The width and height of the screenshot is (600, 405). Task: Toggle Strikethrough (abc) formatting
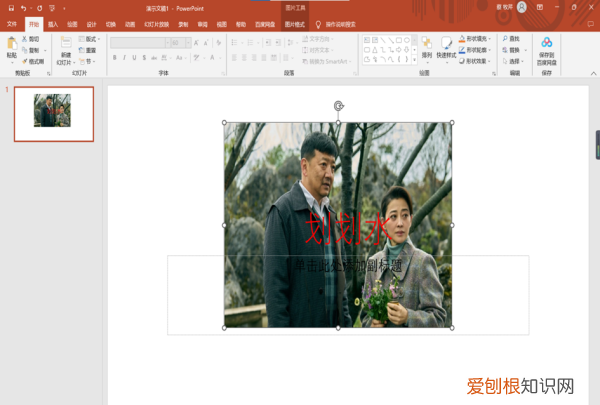click(154, 57)
